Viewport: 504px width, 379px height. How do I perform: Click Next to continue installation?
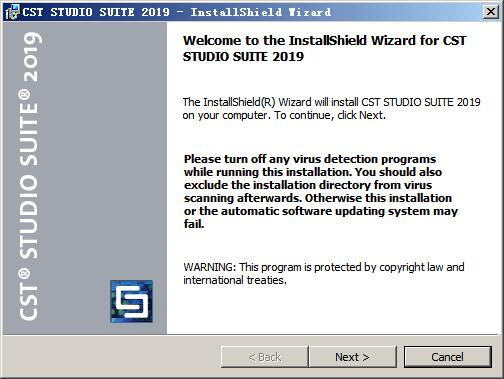353,357
